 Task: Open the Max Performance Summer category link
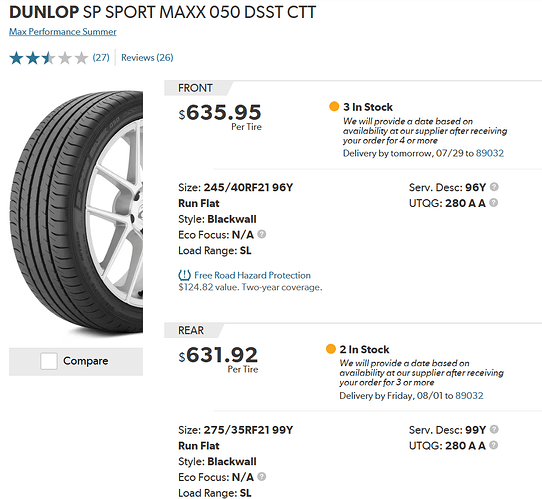(x=63, y=32)
